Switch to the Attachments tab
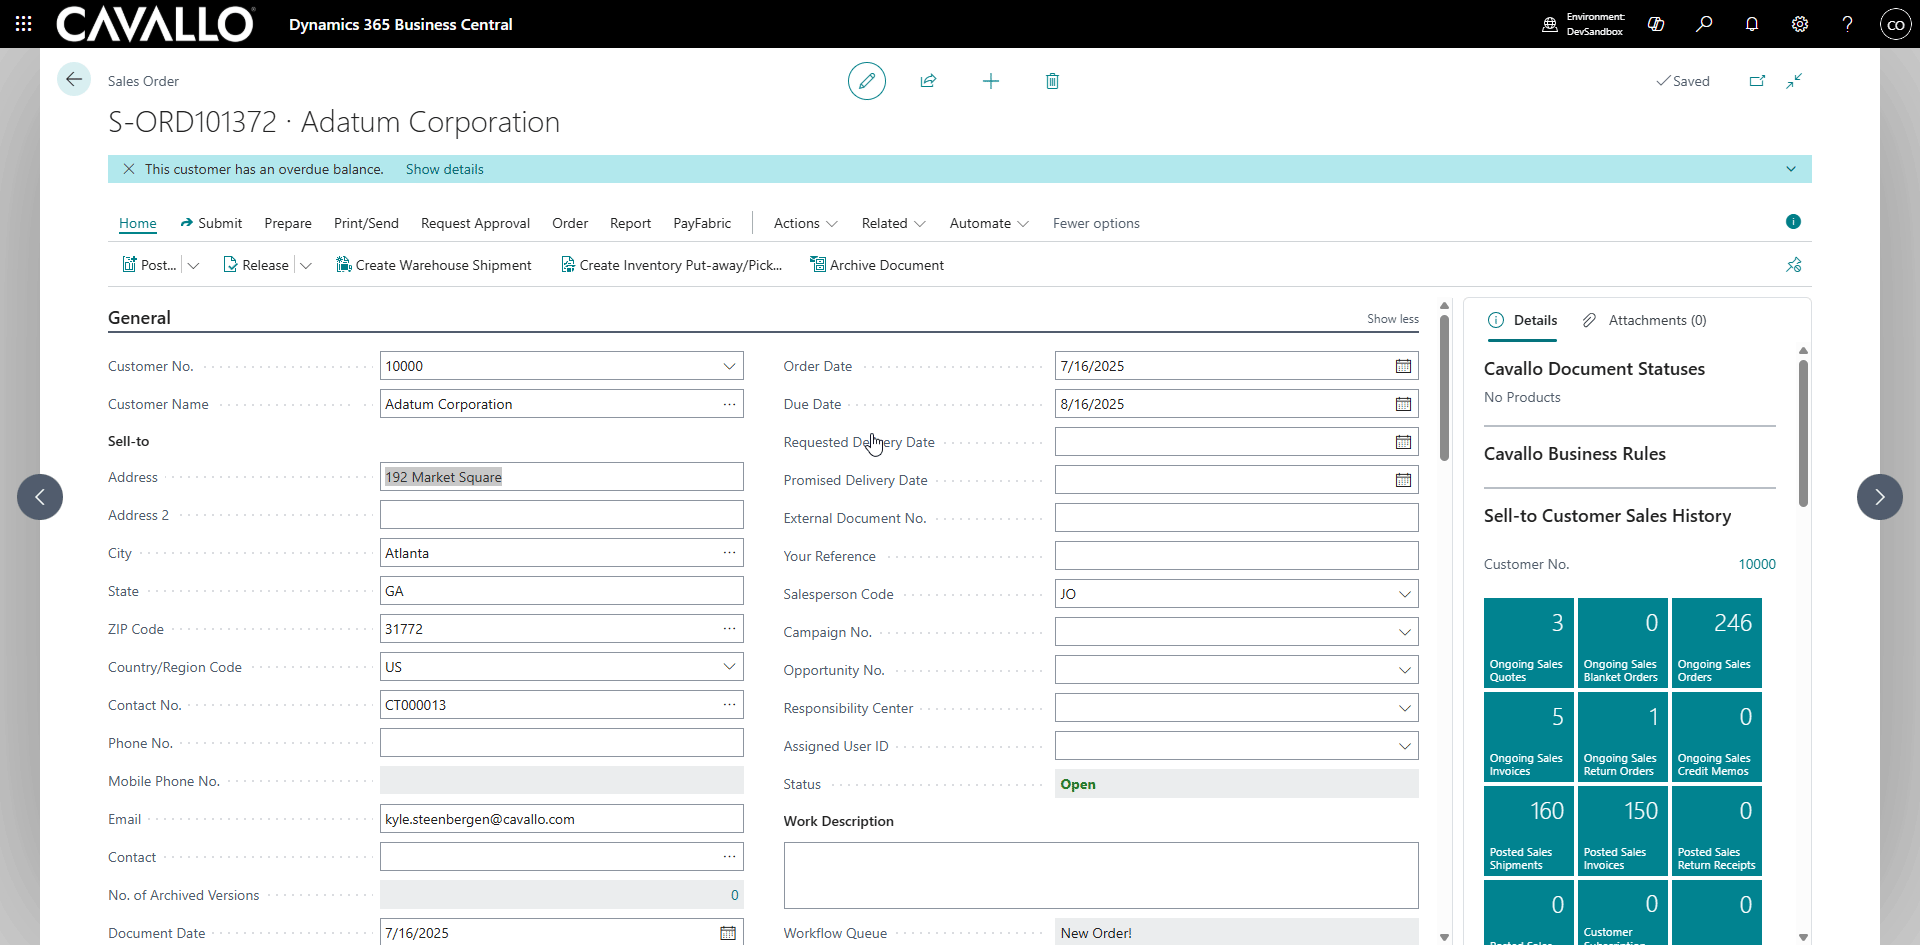 point(1645,320)
